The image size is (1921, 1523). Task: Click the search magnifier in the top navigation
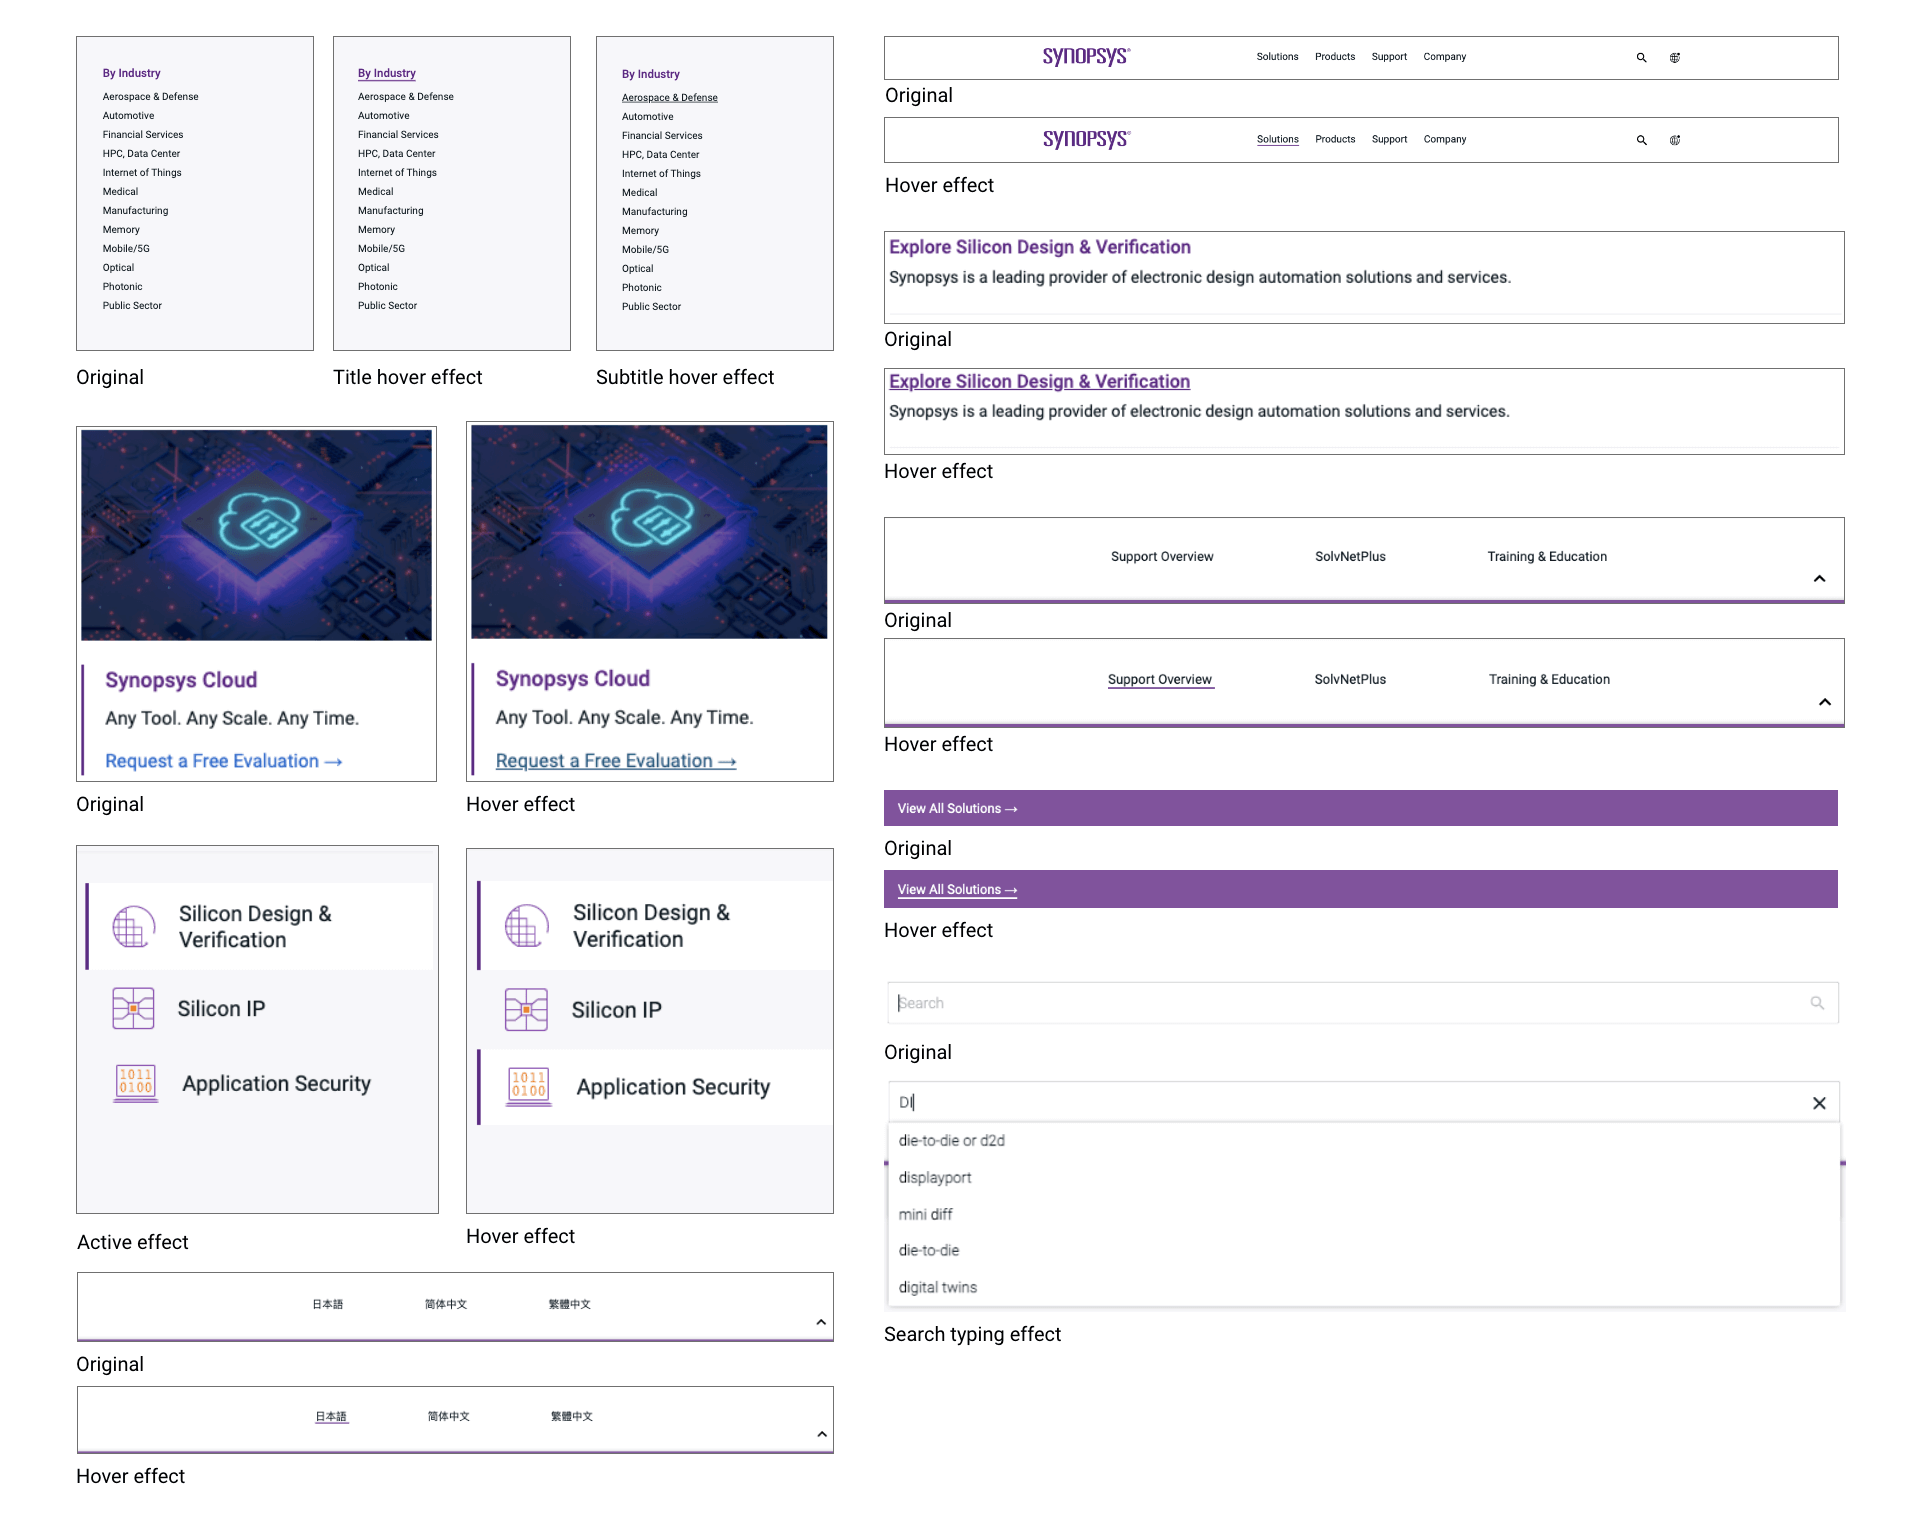tap(1641, 57)
